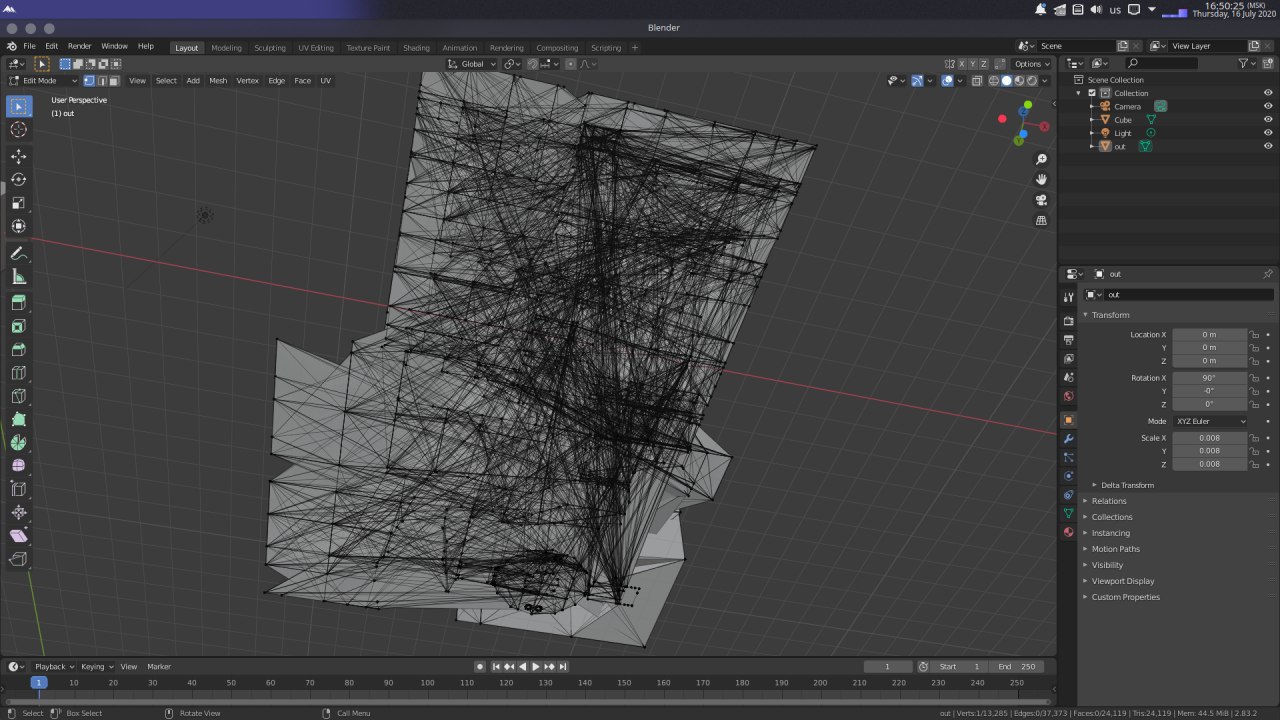The width and height of the screenshot is (1280, 720).
Task: Open Render properties tab
Action: click(1068, 321)
